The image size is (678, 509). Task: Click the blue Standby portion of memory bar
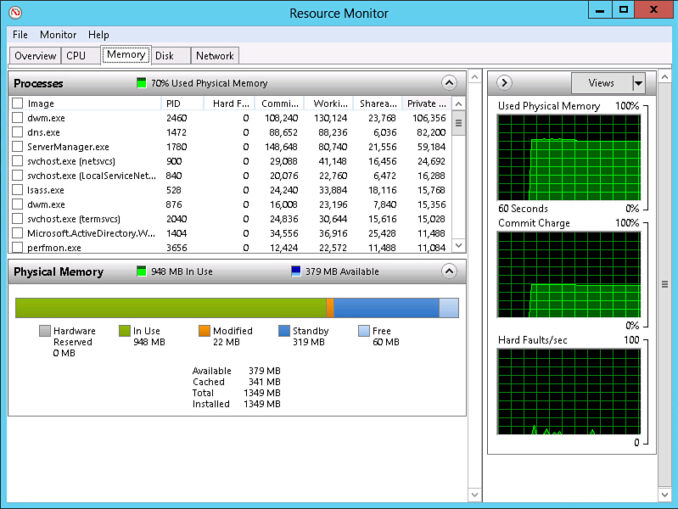point(386,308)
